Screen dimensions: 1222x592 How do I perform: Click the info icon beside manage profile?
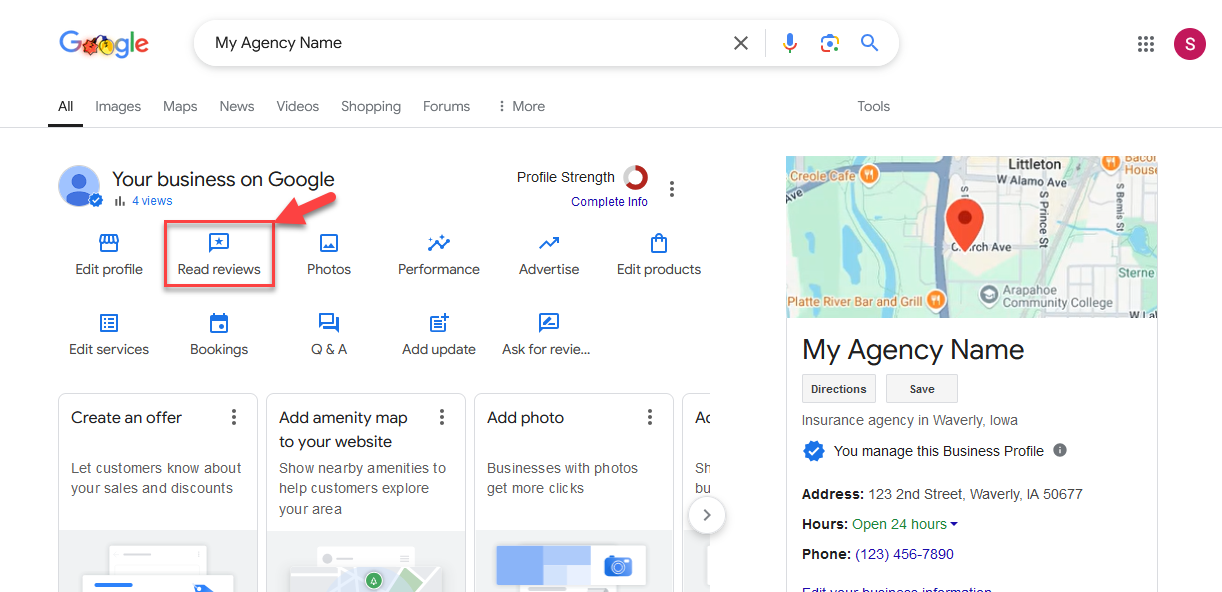pyautogui.click(x=1060, y=450)
